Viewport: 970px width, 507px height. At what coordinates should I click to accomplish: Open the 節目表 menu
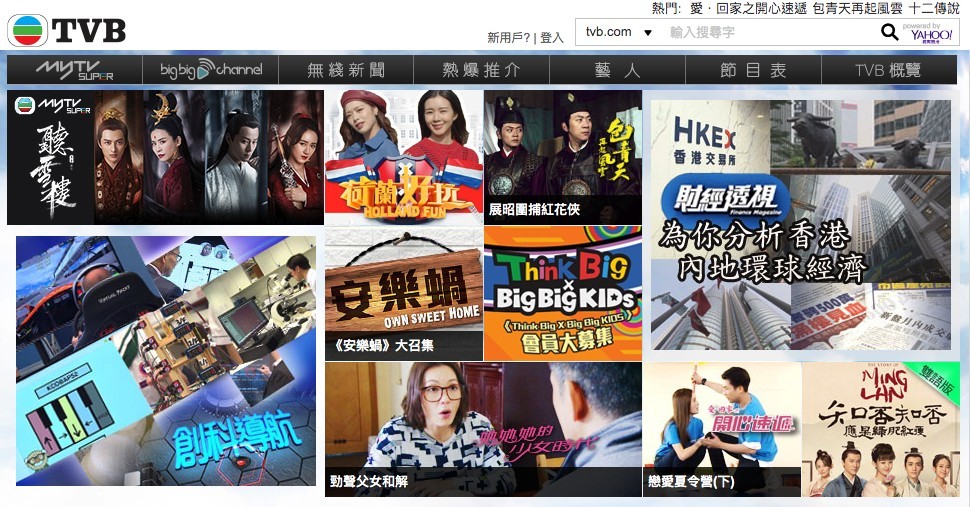point(753,70)
